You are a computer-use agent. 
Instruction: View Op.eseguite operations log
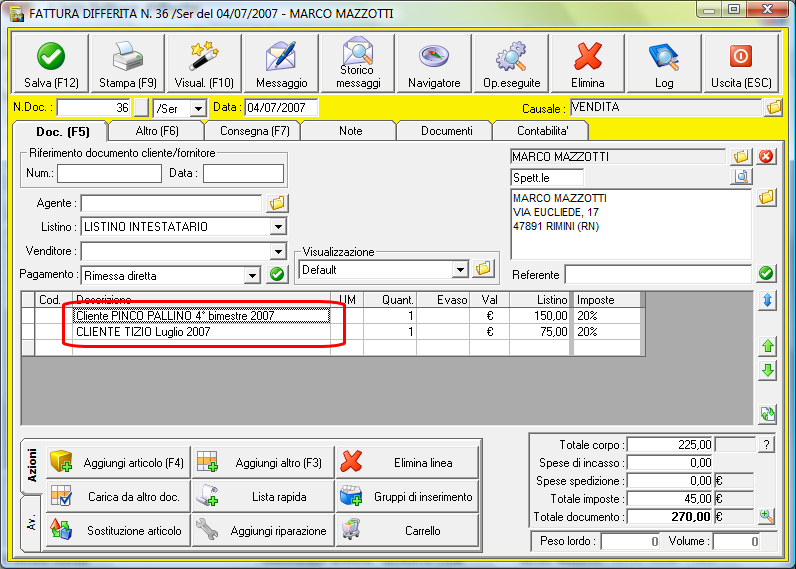511,63
